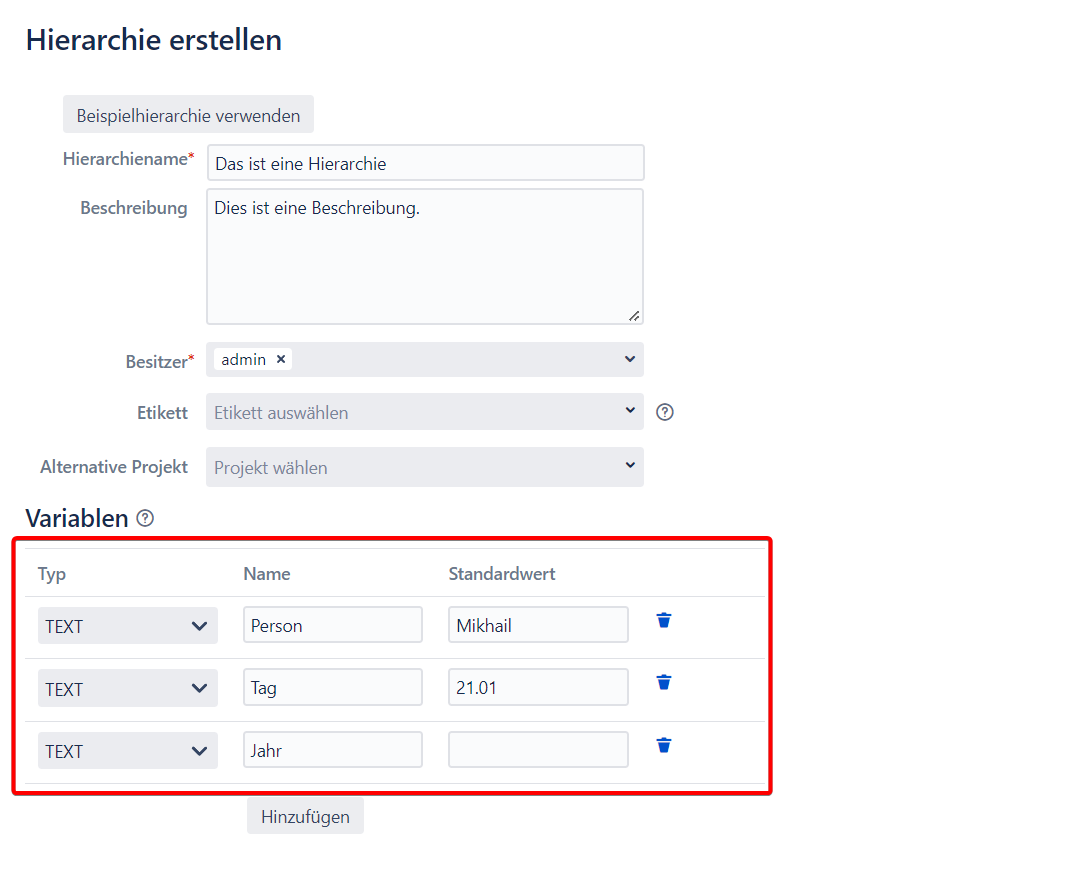This screenshot has width=1079, height=872.
Task: Edit the Tag name field
Action: click(x=332, y=688)
